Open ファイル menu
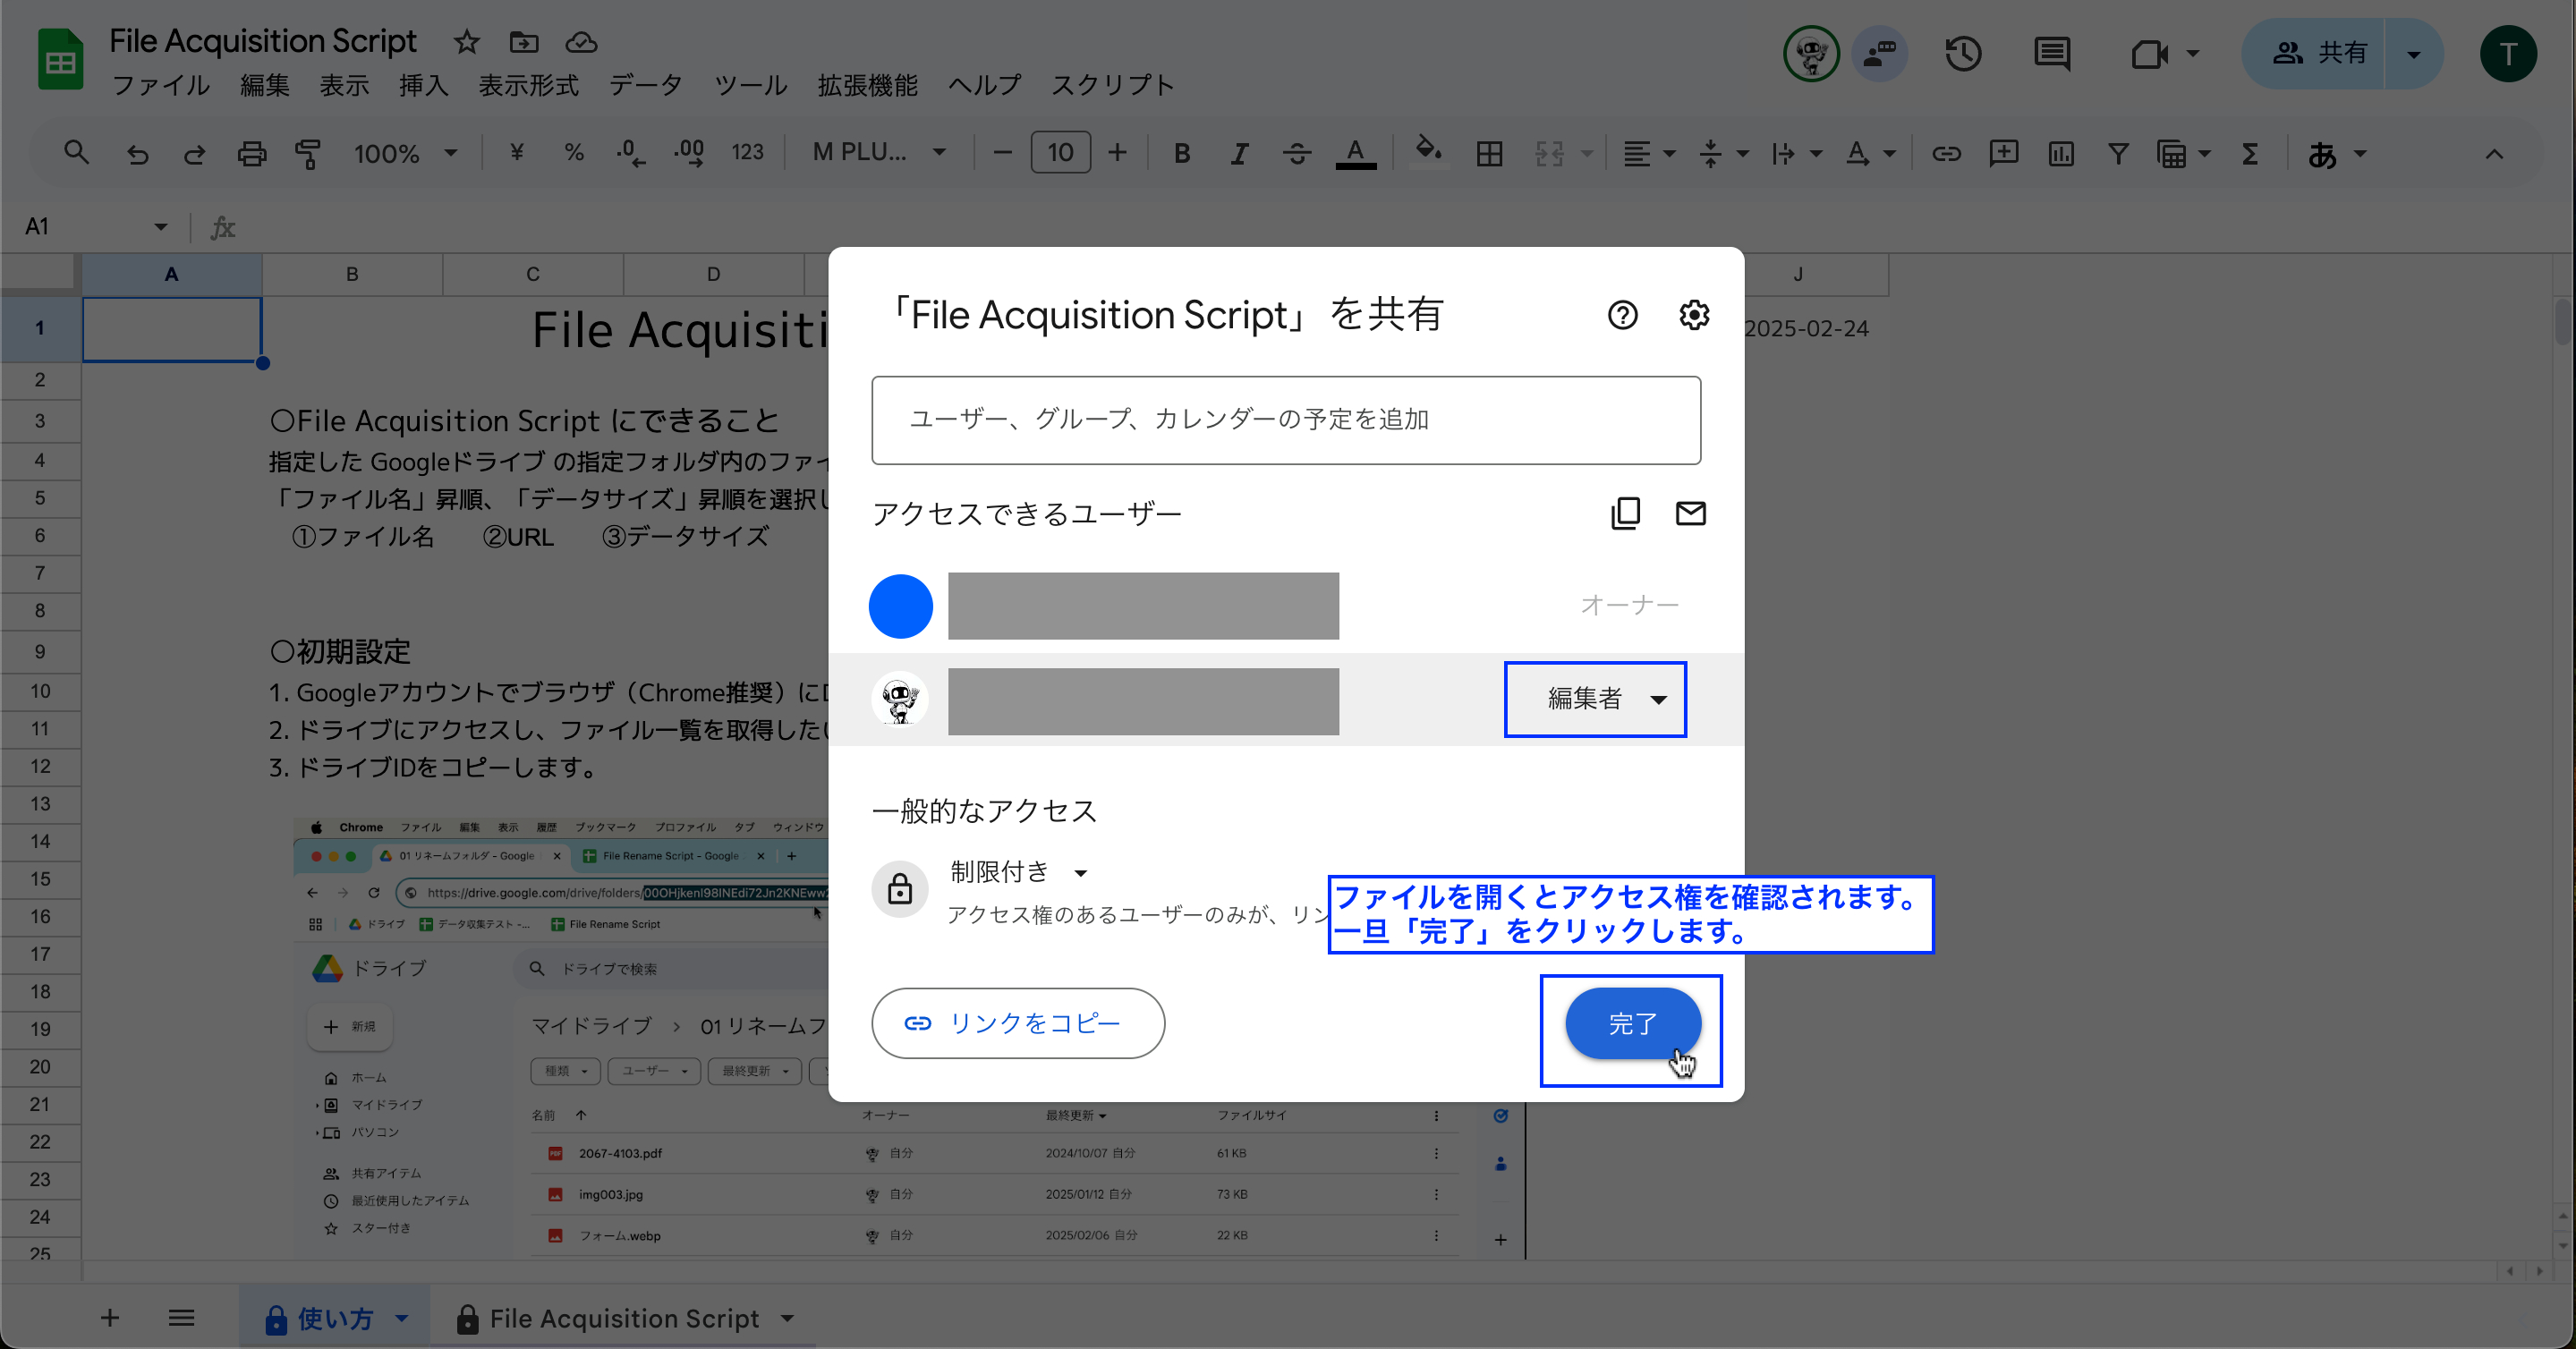Viewport: 2576px width, 1349px height. coord(161,86)
